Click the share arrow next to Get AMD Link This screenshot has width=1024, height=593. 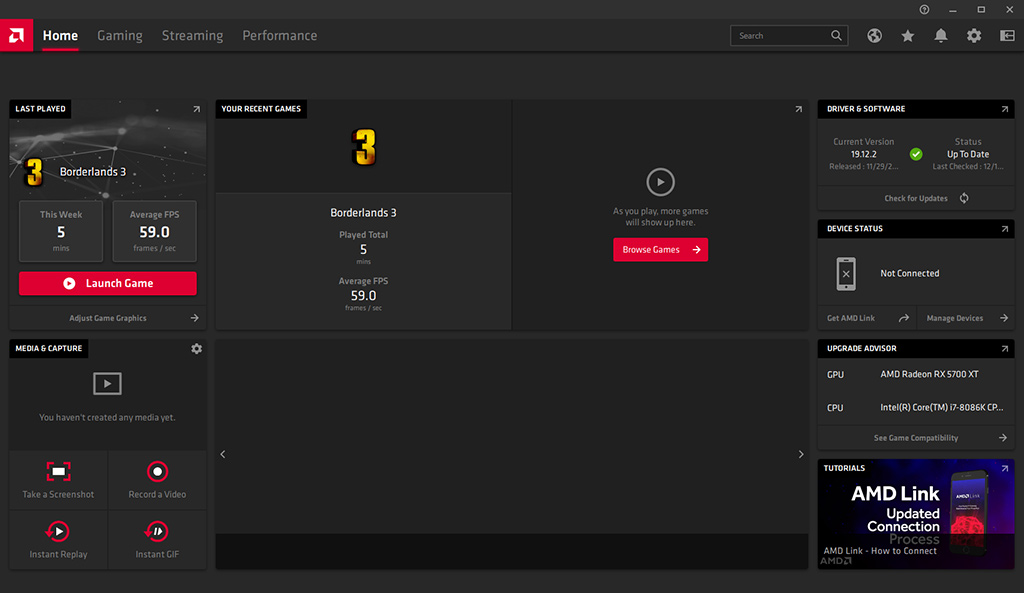click(904, 318)
